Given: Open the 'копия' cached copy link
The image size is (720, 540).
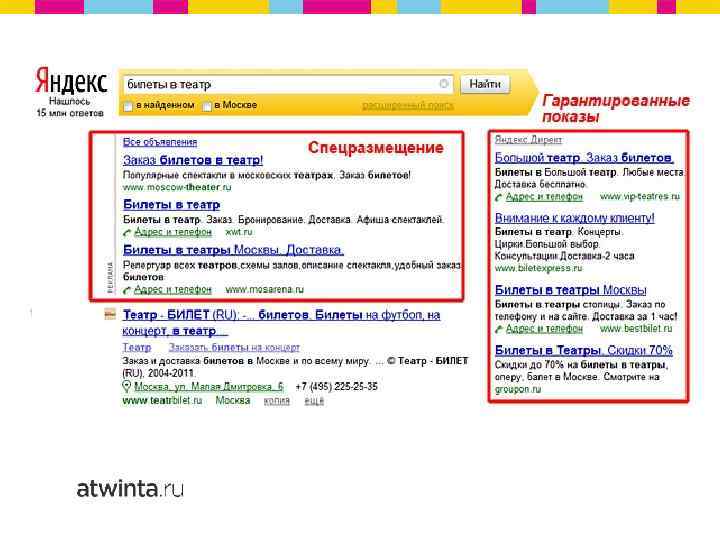Looking at the screenshot, I should coord(276,400).
